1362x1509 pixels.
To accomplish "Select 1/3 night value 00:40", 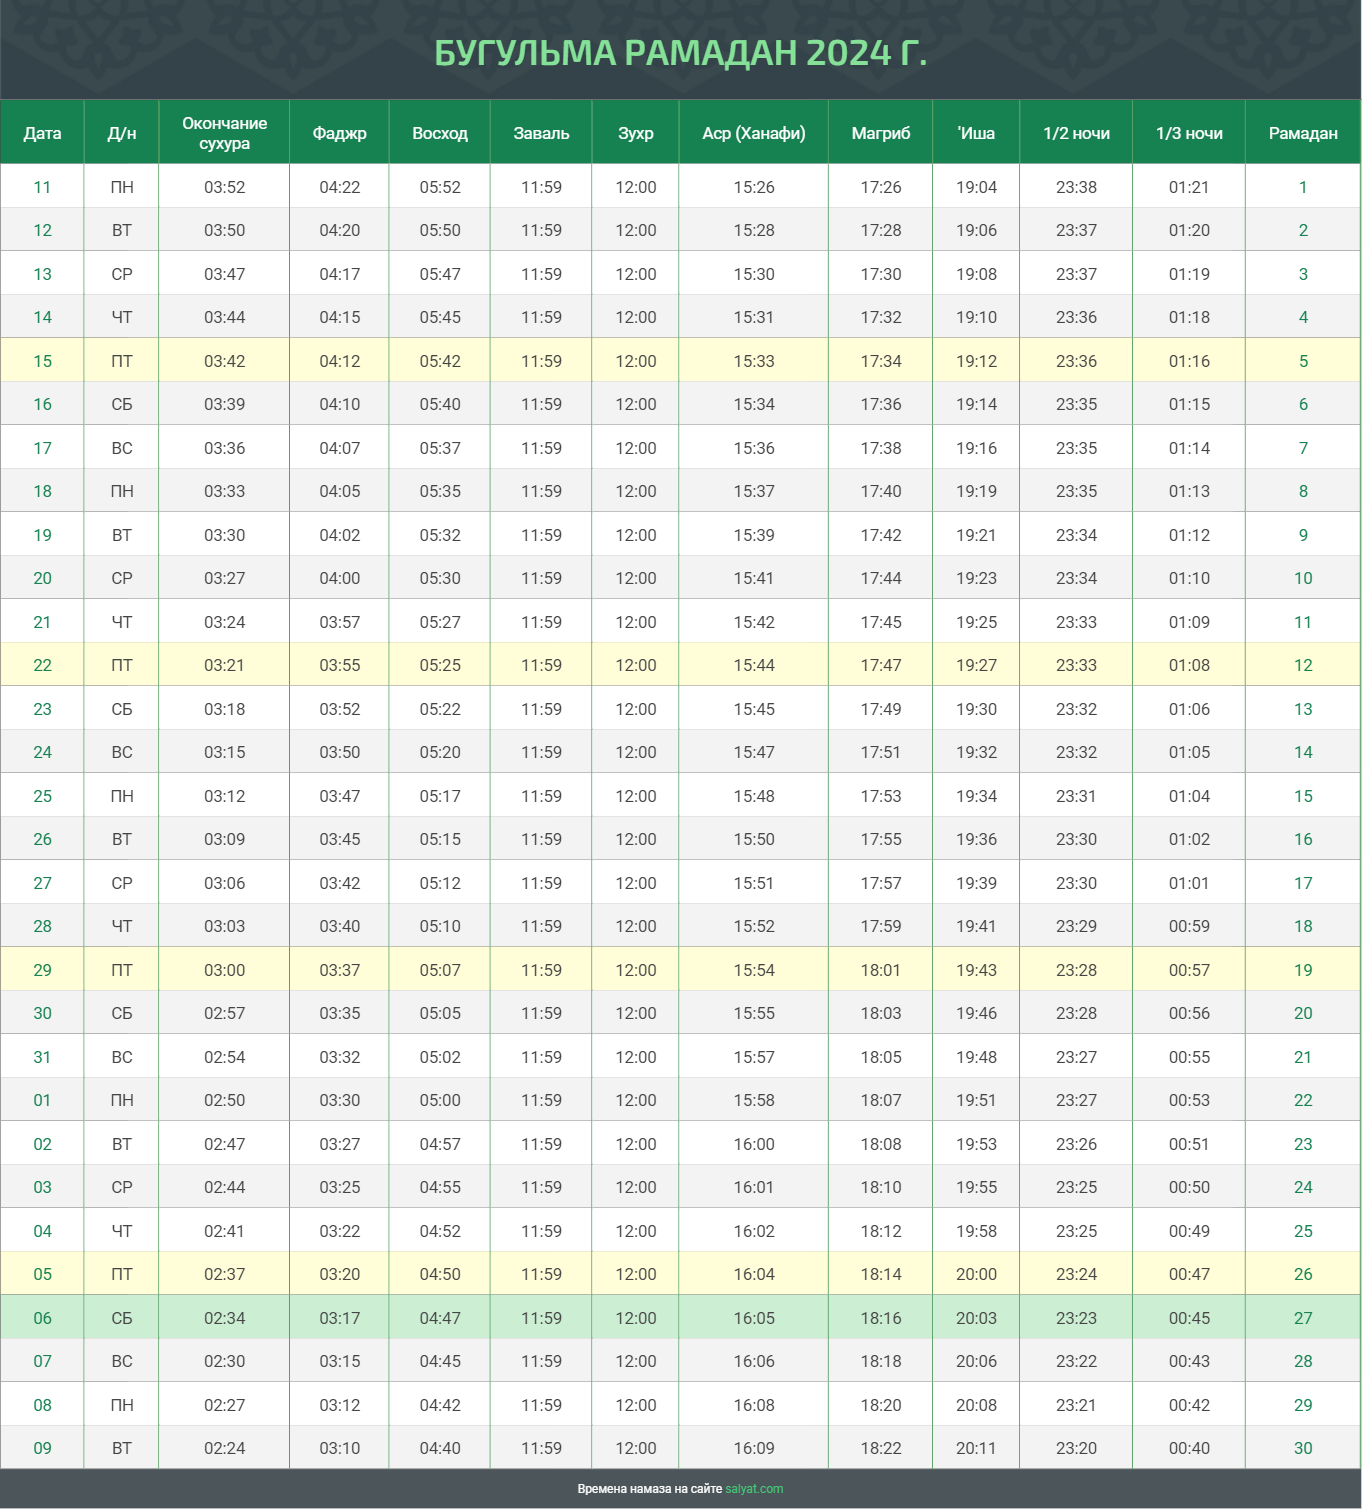I will (x=1189, y=1448).
